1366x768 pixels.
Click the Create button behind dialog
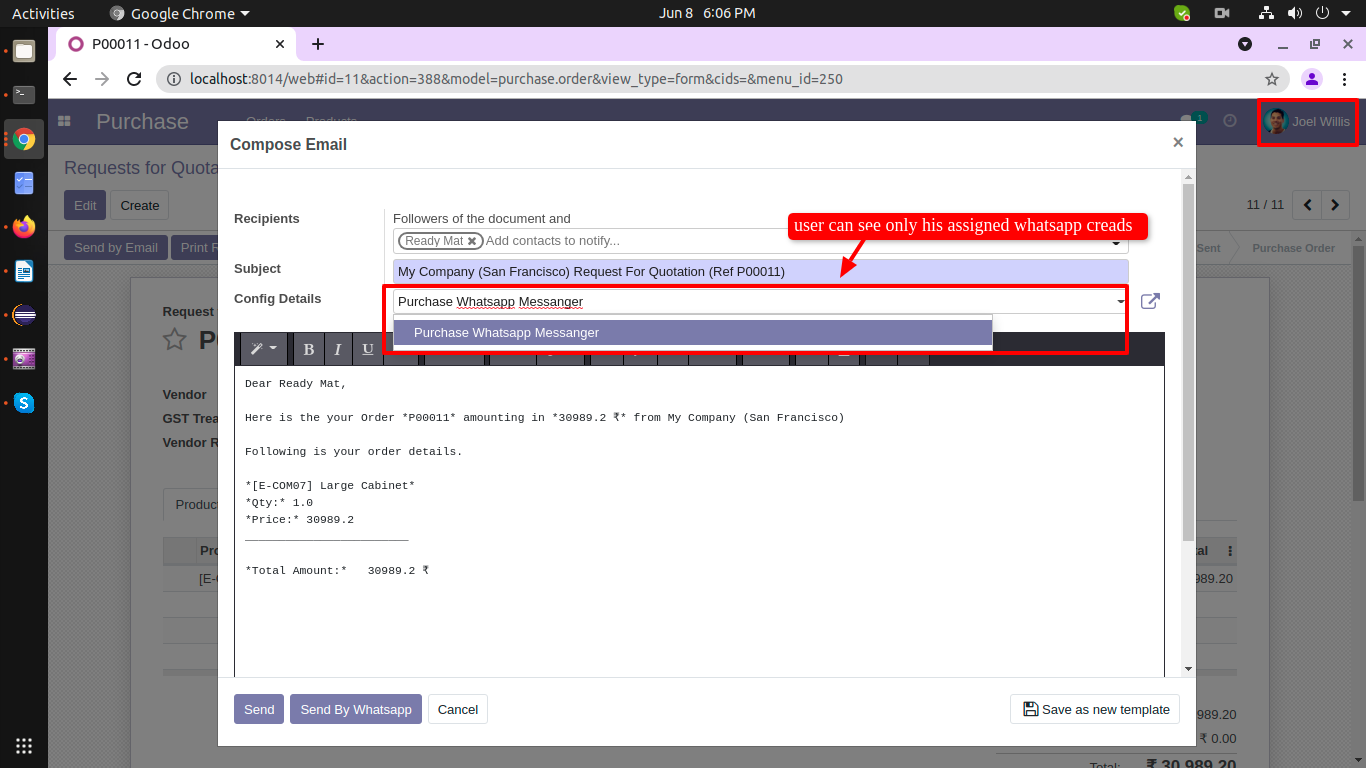point(140,205)
